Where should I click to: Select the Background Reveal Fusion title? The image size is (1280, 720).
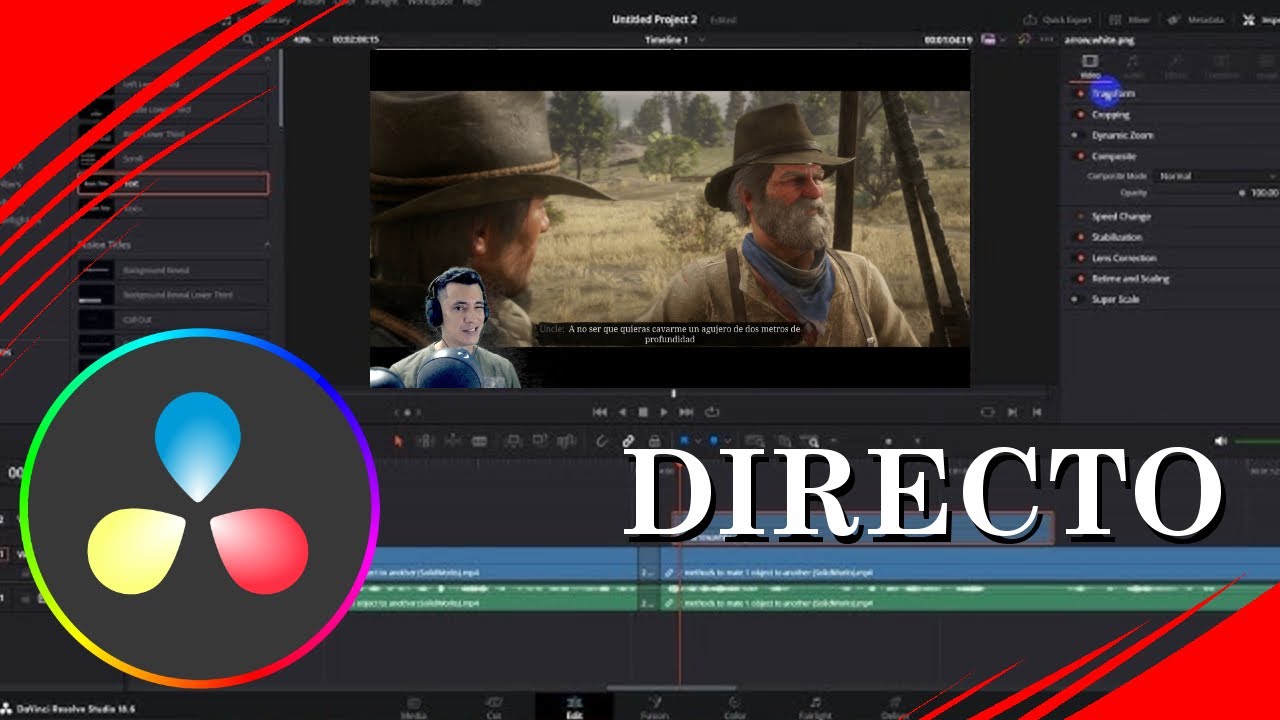click(173, 270)
